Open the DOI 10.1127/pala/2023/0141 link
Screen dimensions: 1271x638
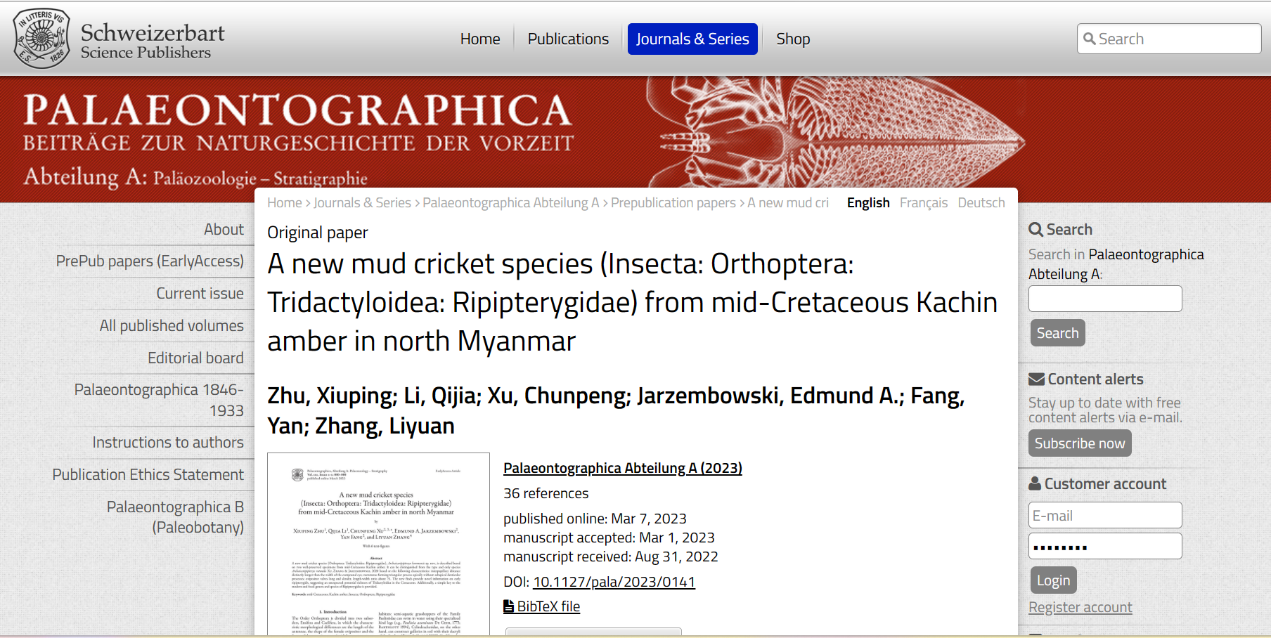coord(613,582)
